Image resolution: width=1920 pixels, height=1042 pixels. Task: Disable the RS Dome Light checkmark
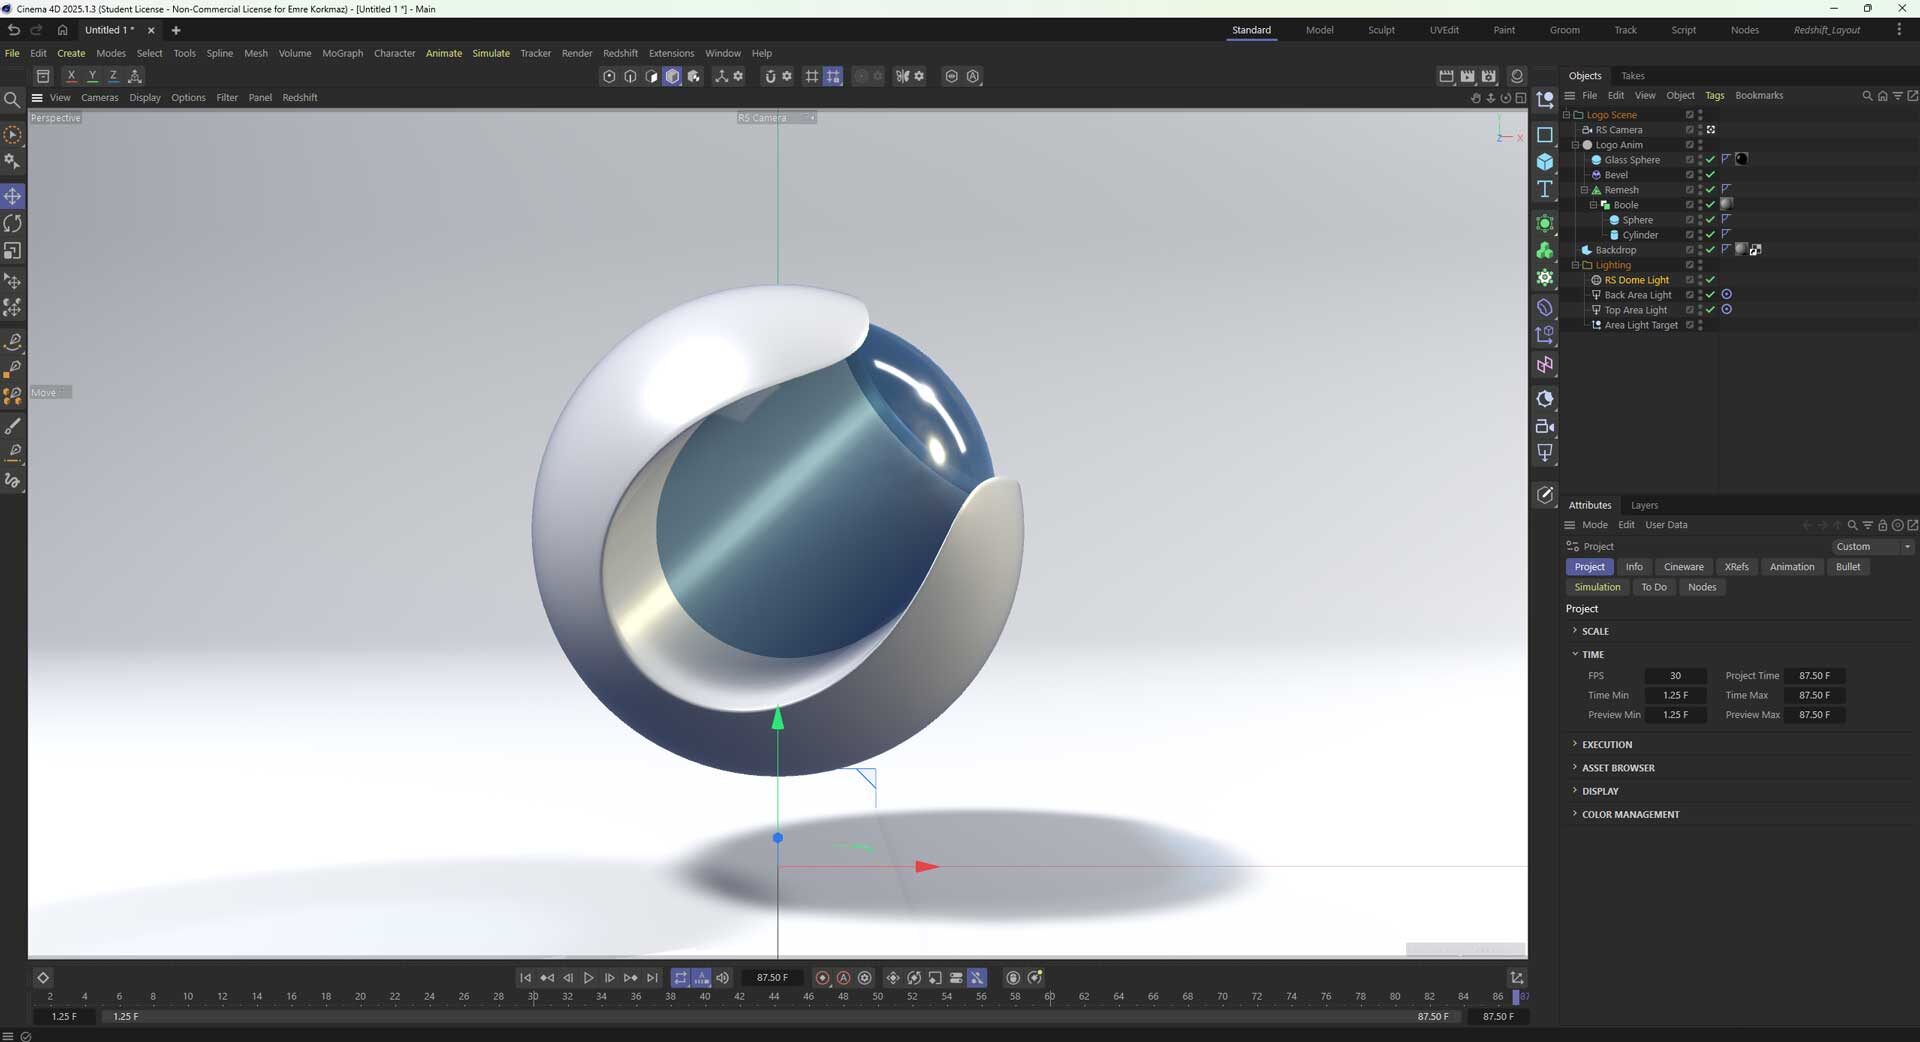pyautogui.click(x=1710, y=280)
